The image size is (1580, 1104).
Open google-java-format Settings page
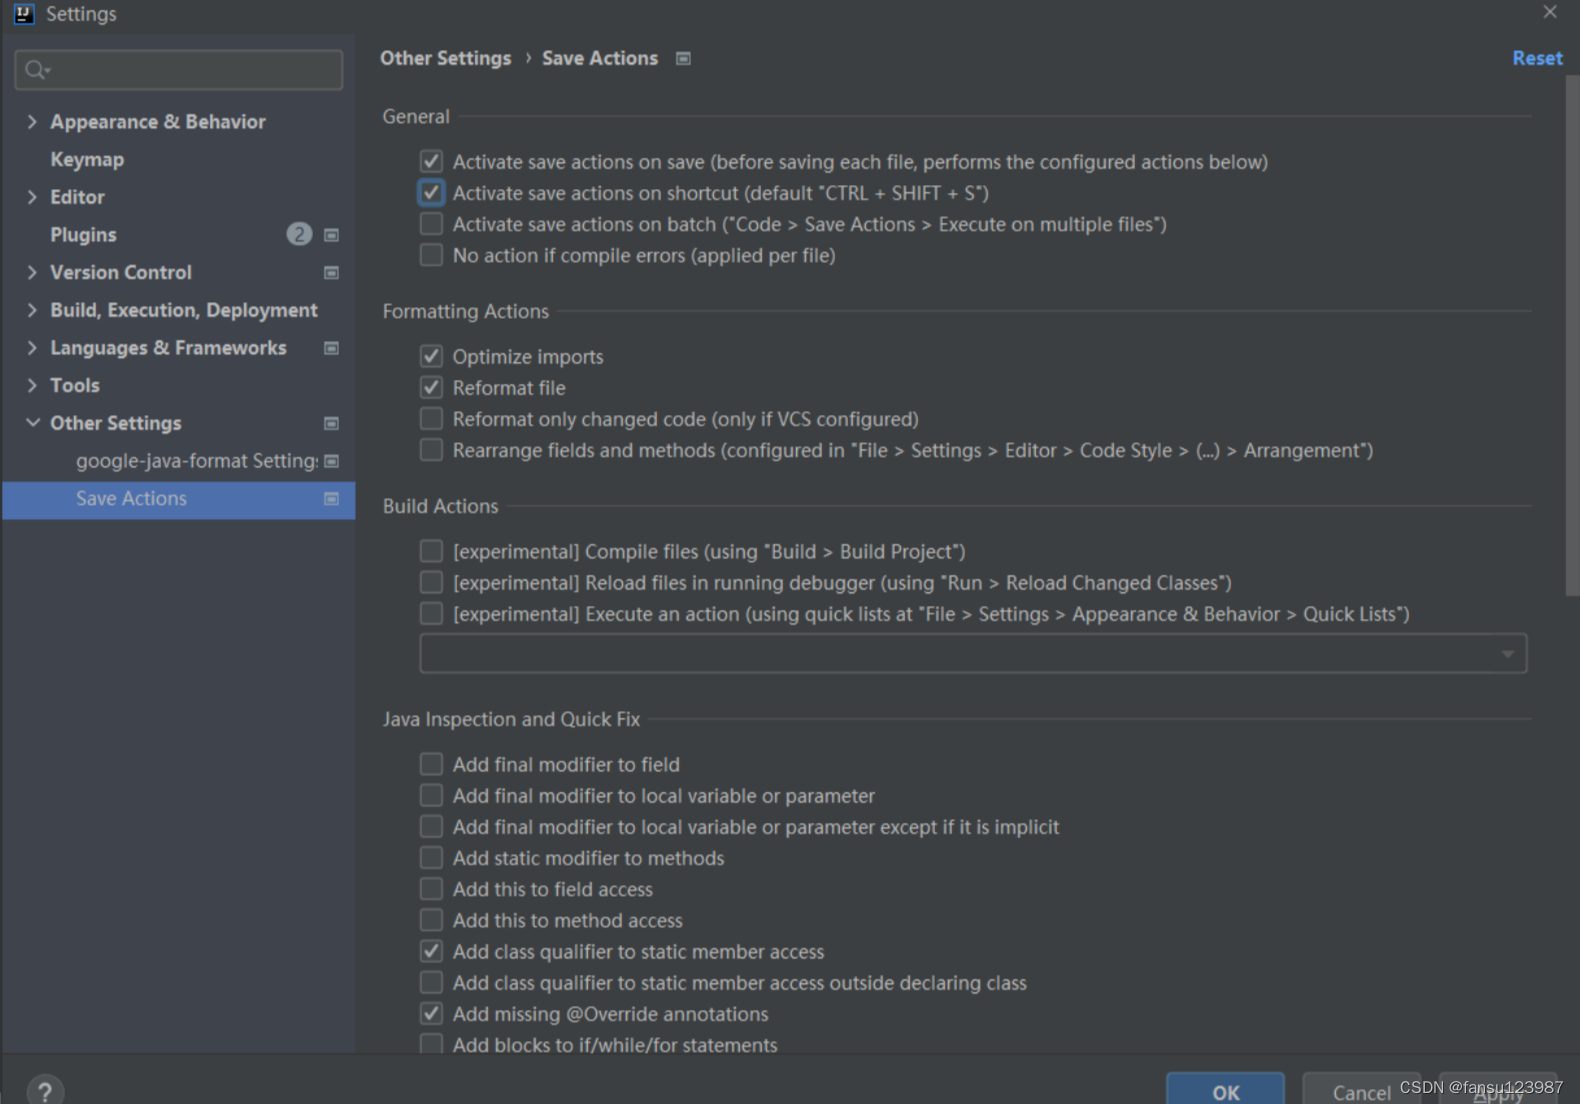point(196,461)
